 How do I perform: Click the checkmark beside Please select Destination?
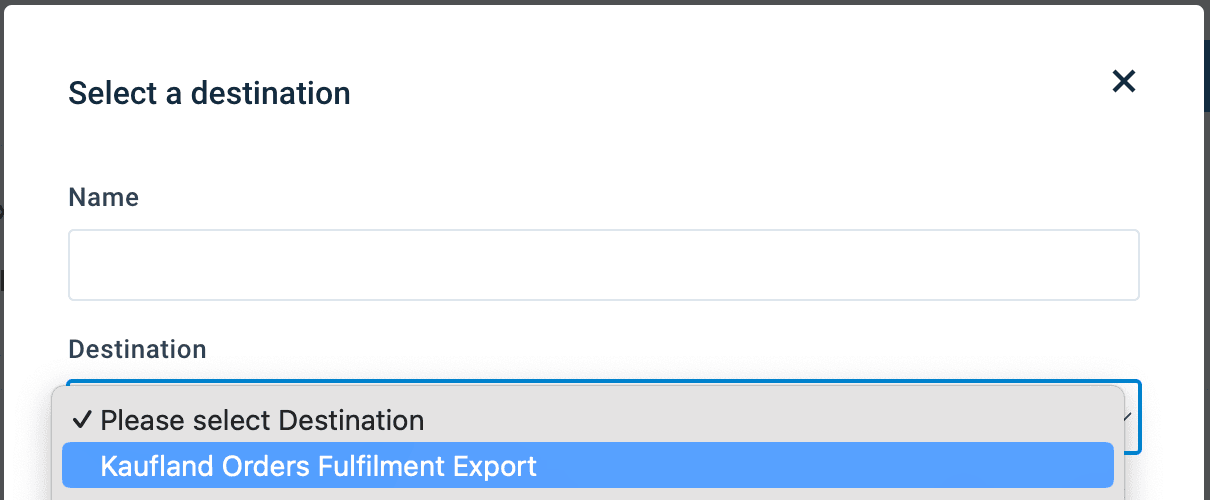point(84,420)
